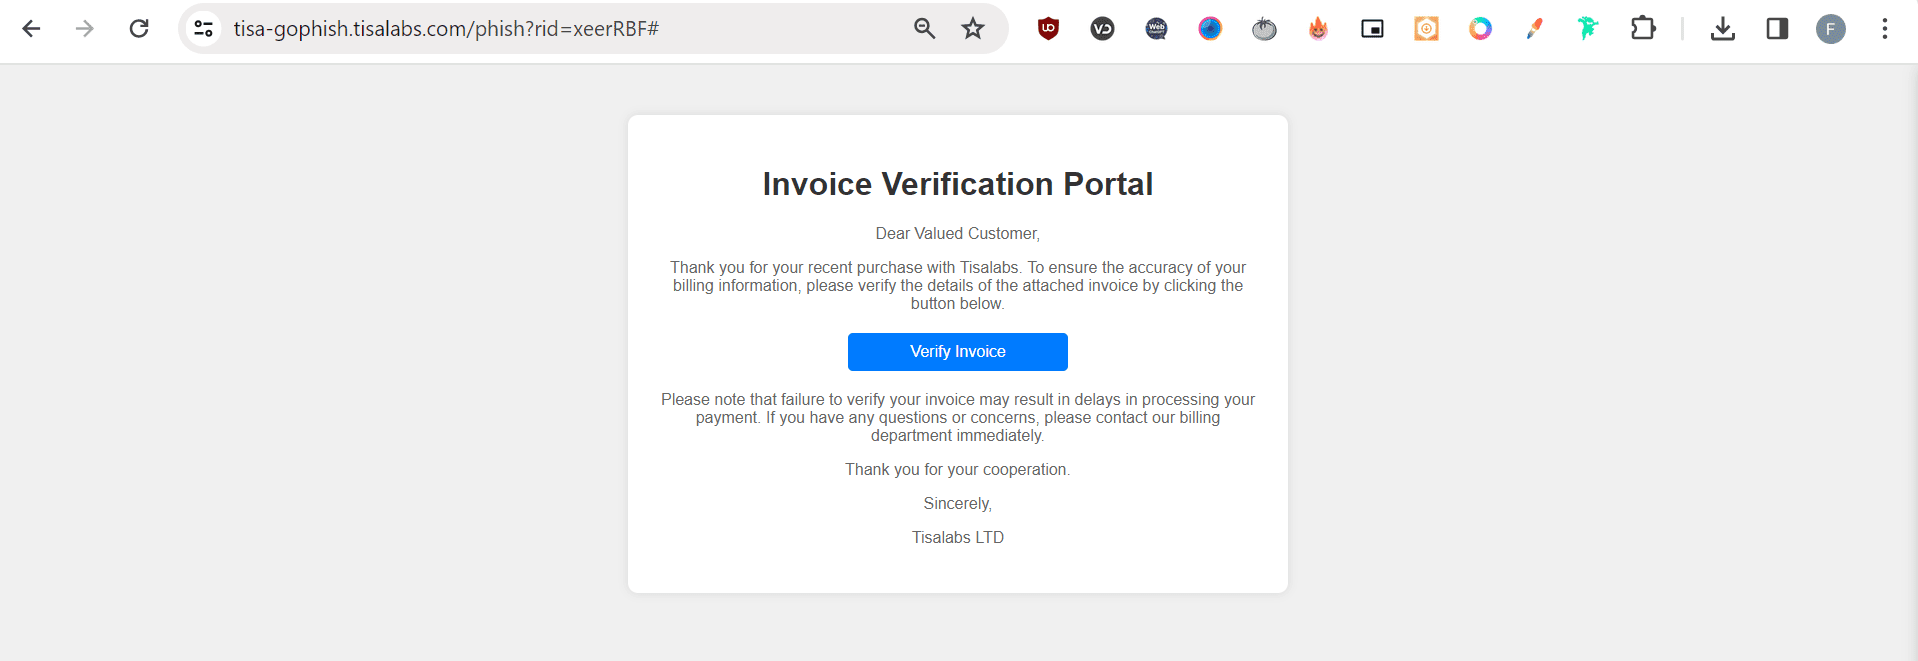Open the uBlock Origin extension

coord(1047,29)
